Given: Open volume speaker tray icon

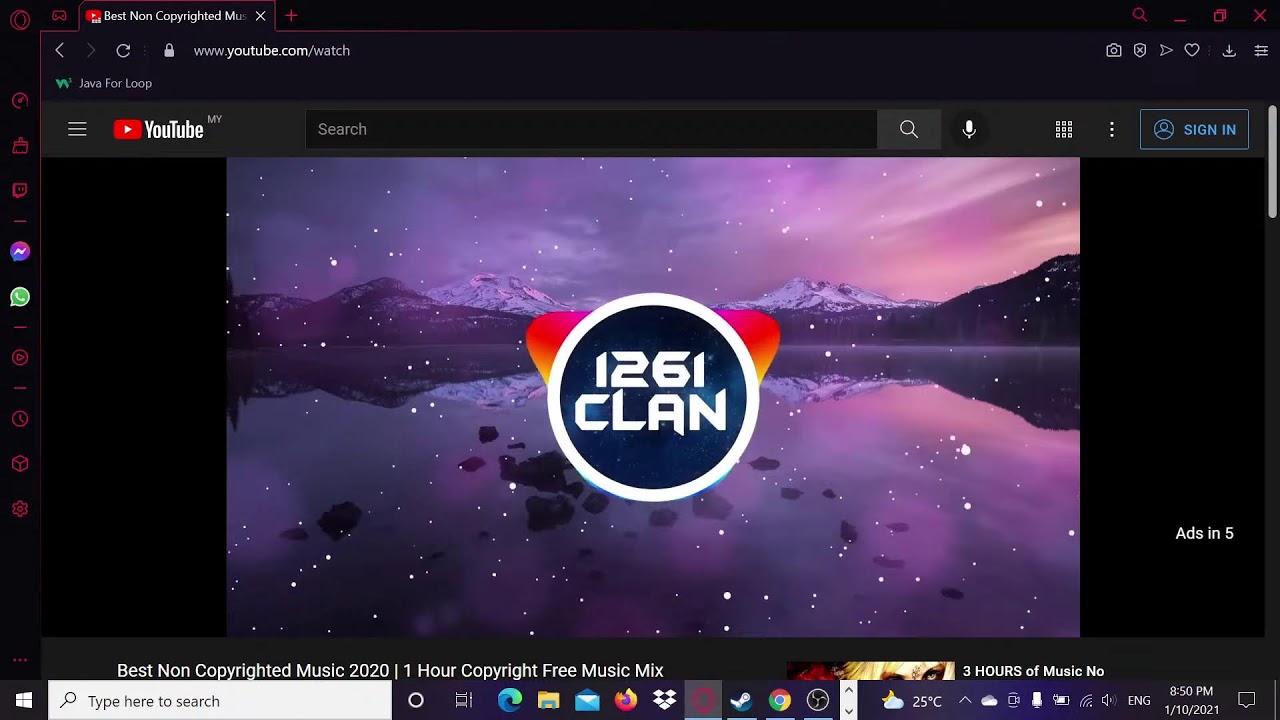Looking at the screenshot, I should pyautogui.click(x=1108, y=701).
